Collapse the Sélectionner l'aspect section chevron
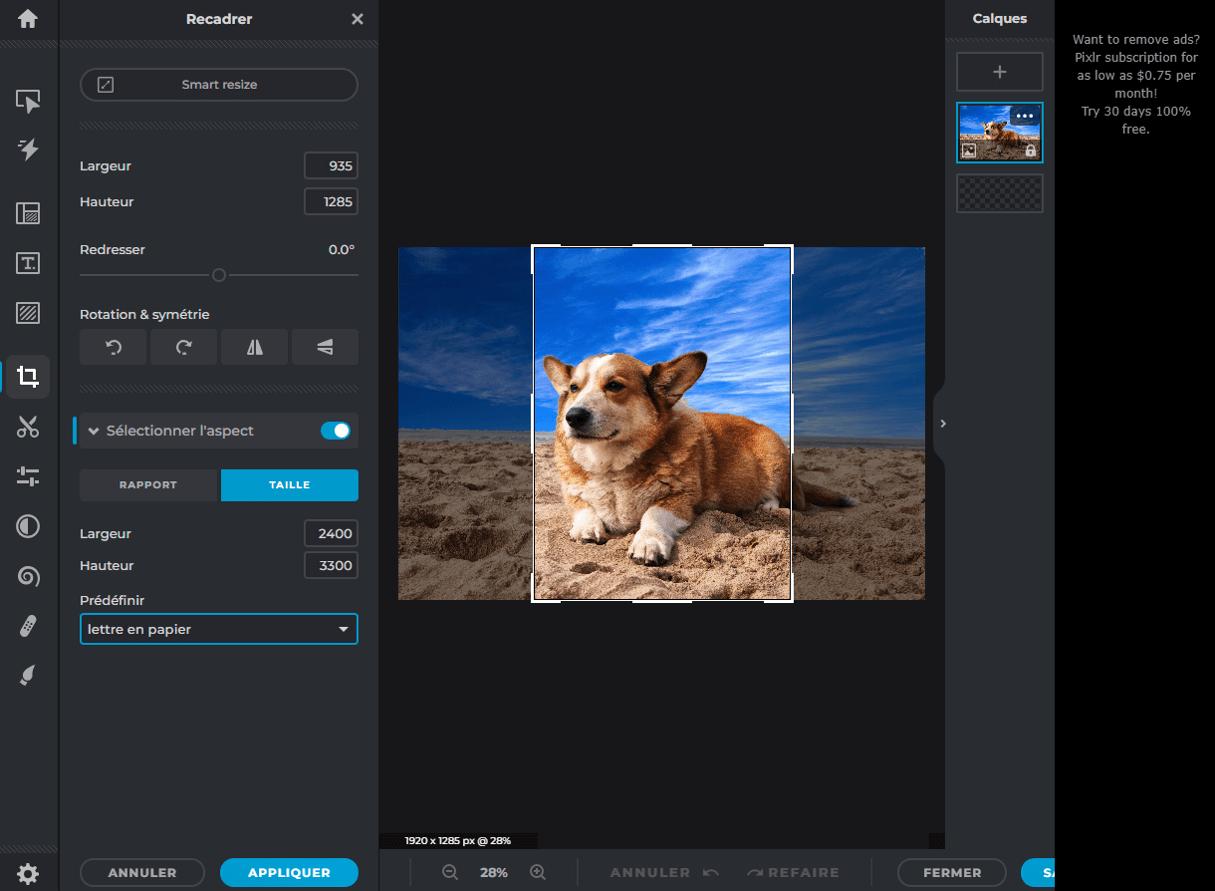1215x891 pixels. (93, 430)
